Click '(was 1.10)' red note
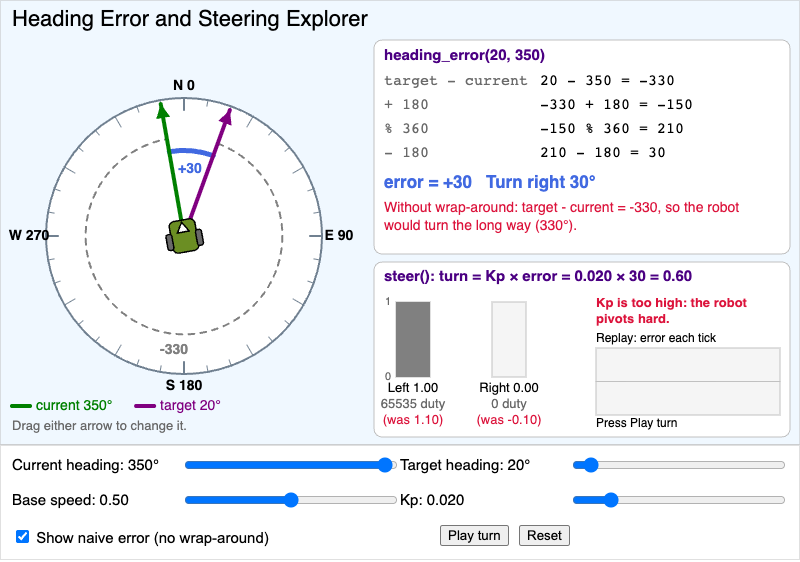Viewport: 800px width, 562px height. tap(413, 420)
